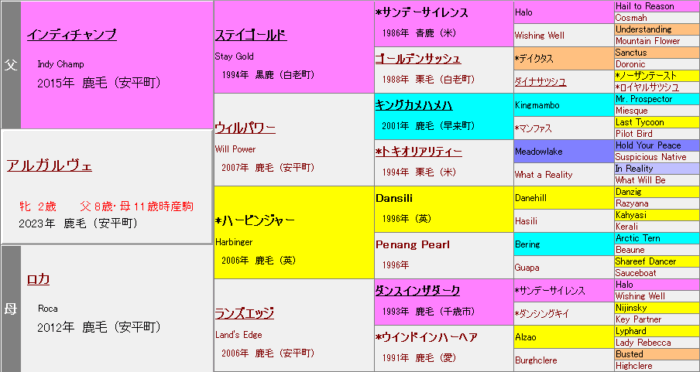Open the アルガルヴェ horse link
Image resolution: width=700 pixels, height=372 pixels.
coord(49,166)
